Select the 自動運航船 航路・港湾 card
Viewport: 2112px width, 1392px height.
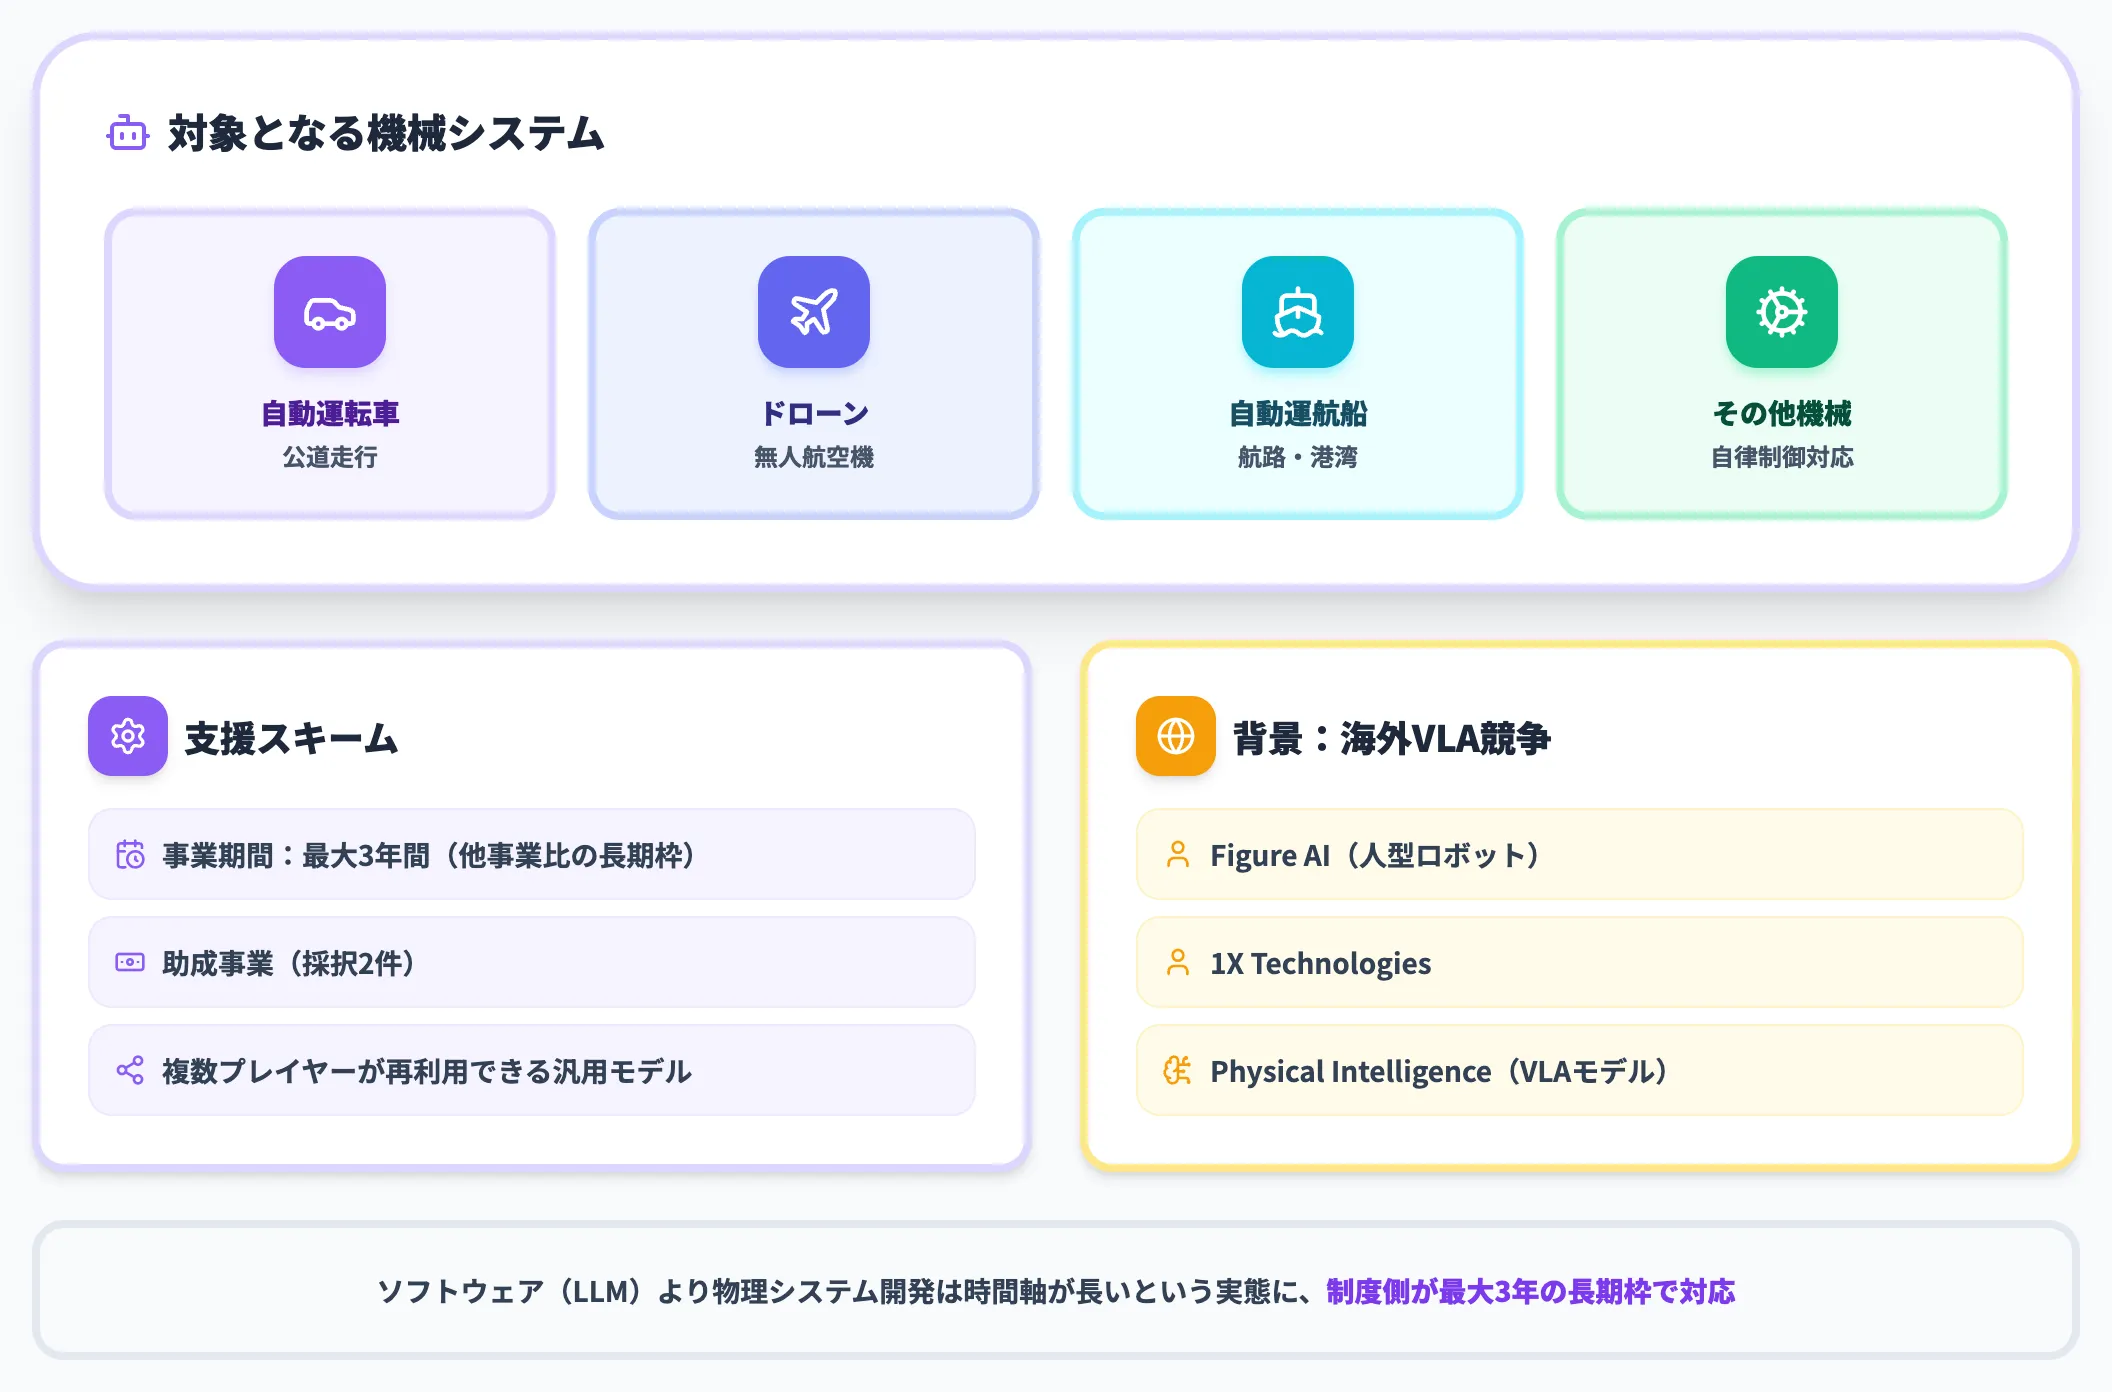1298,364
